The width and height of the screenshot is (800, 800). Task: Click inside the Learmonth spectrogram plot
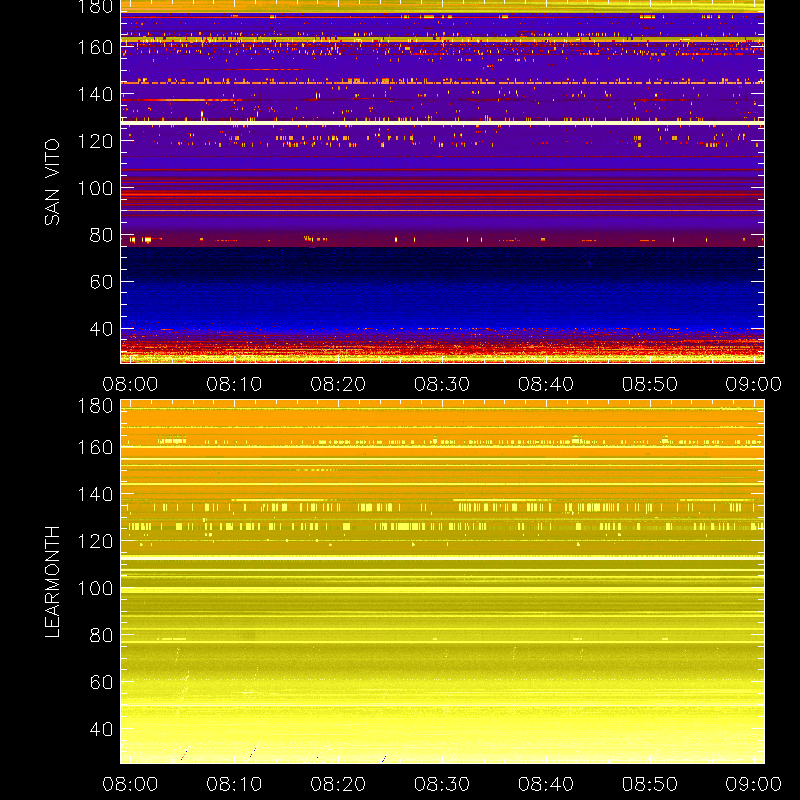click(x=442, y=582)
